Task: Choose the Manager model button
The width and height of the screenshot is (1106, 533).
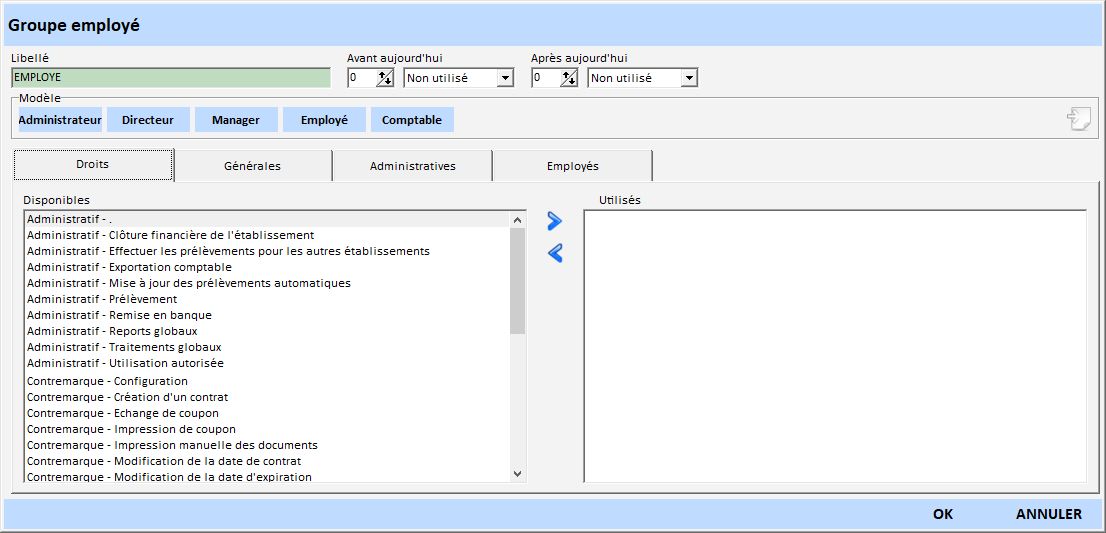Action: [x=236, y=120]
